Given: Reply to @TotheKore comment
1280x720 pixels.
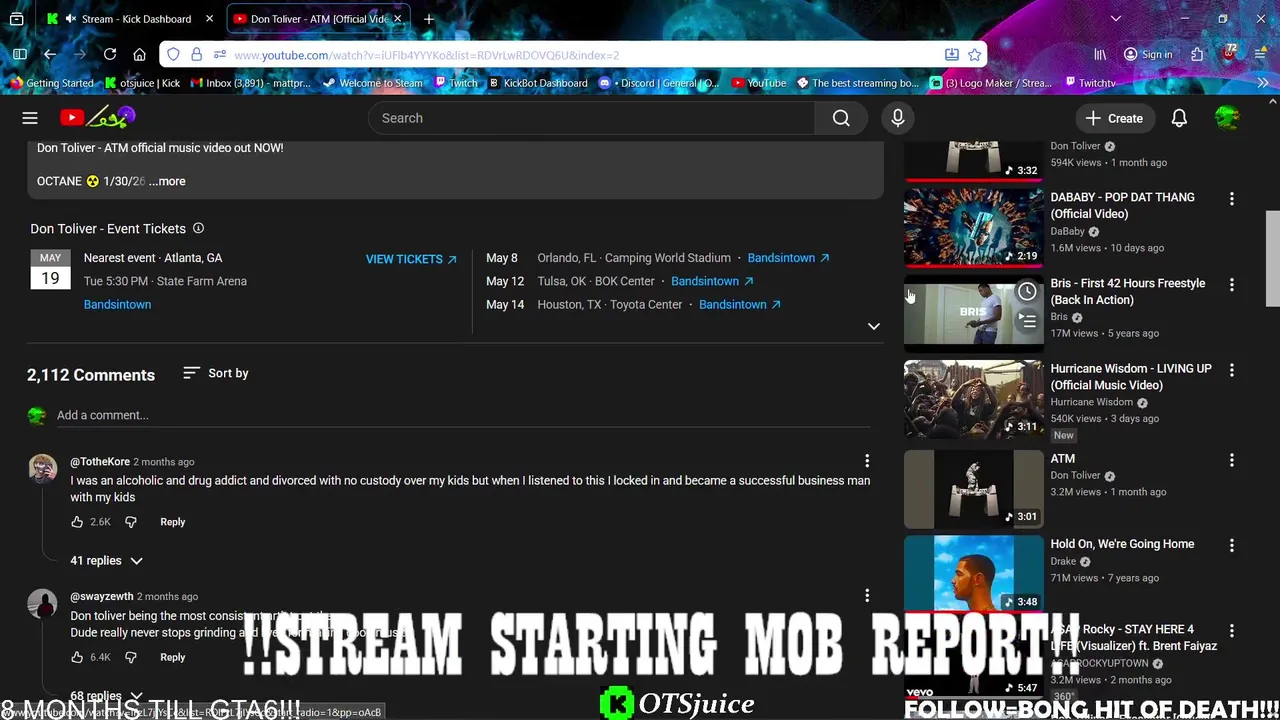Looking at the screenshot, I should click(172, 522).
